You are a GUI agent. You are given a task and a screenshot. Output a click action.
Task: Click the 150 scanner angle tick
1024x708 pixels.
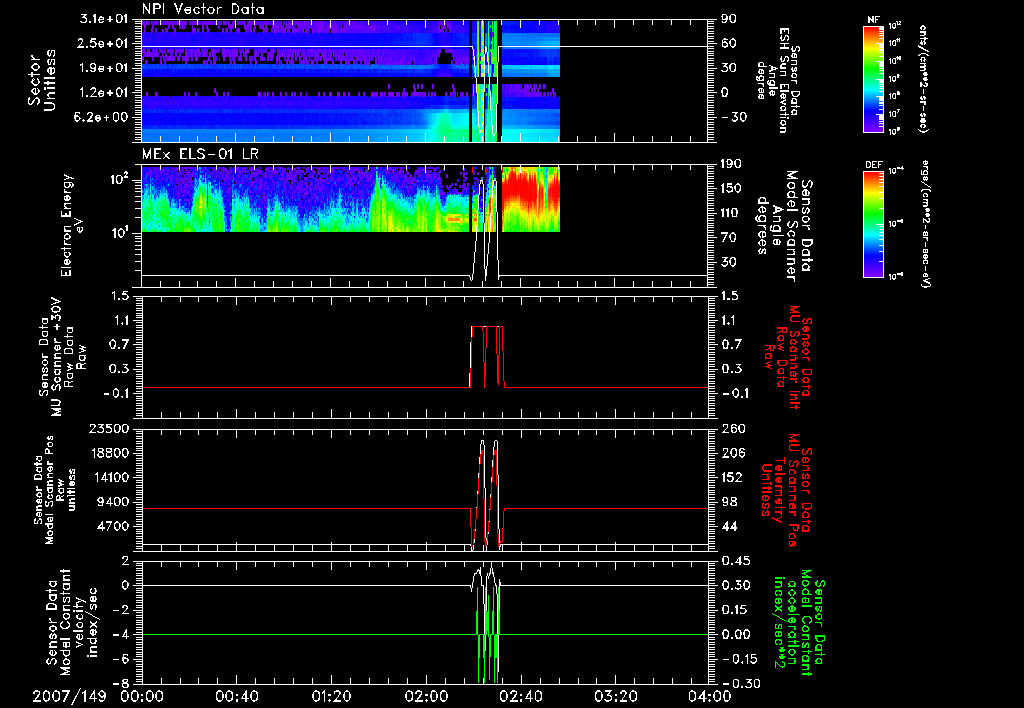pyautogui.click(x=732, y=189)
